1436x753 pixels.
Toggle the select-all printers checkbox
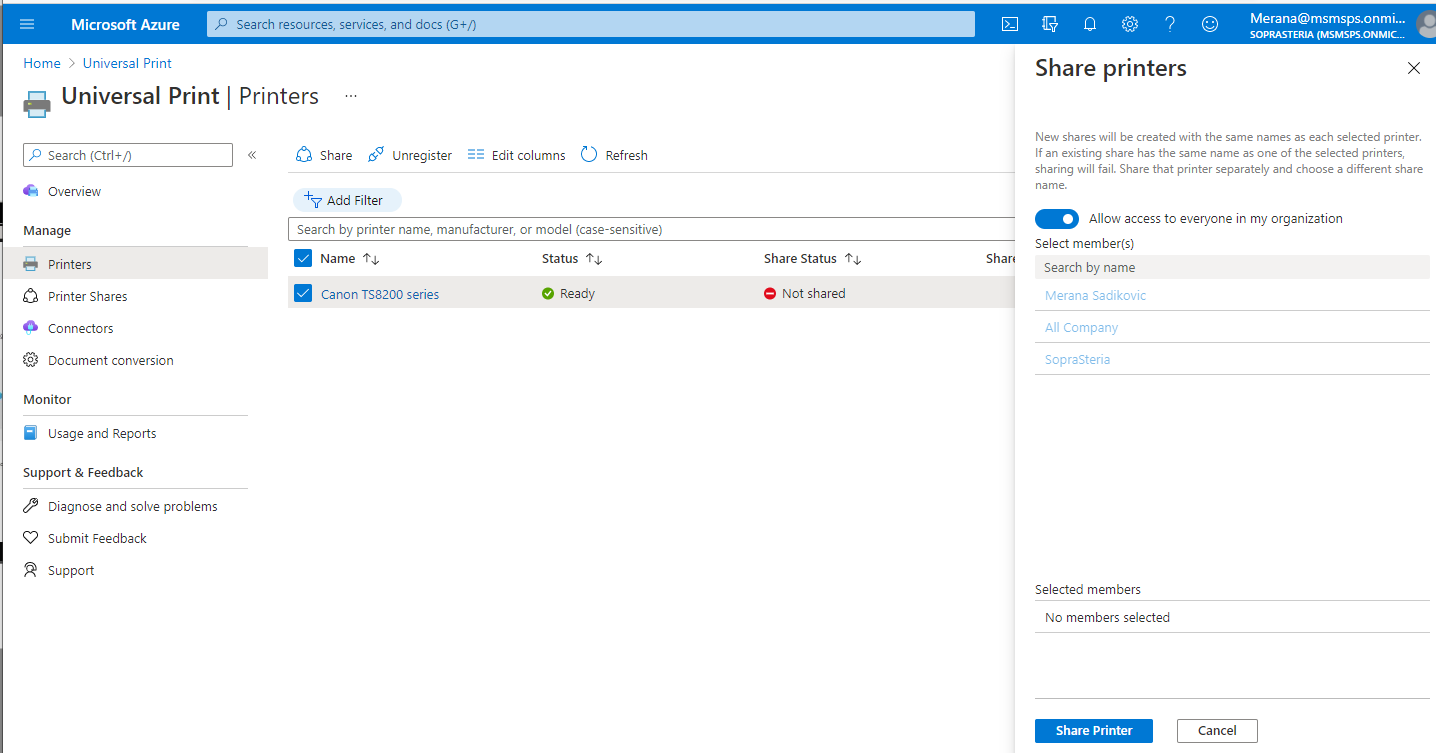pyautogui.click(x=304, y=259)
